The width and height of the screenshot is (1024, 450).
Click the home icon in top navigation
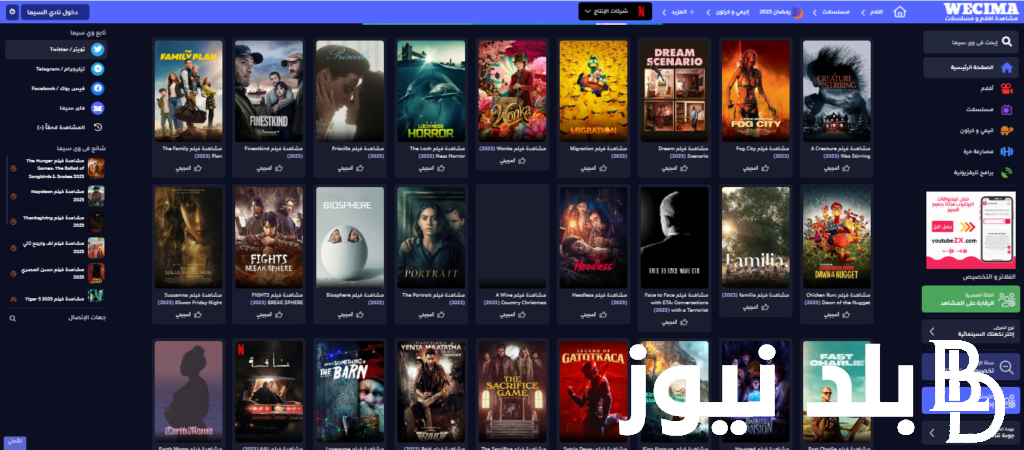click(x=900, y=12)
